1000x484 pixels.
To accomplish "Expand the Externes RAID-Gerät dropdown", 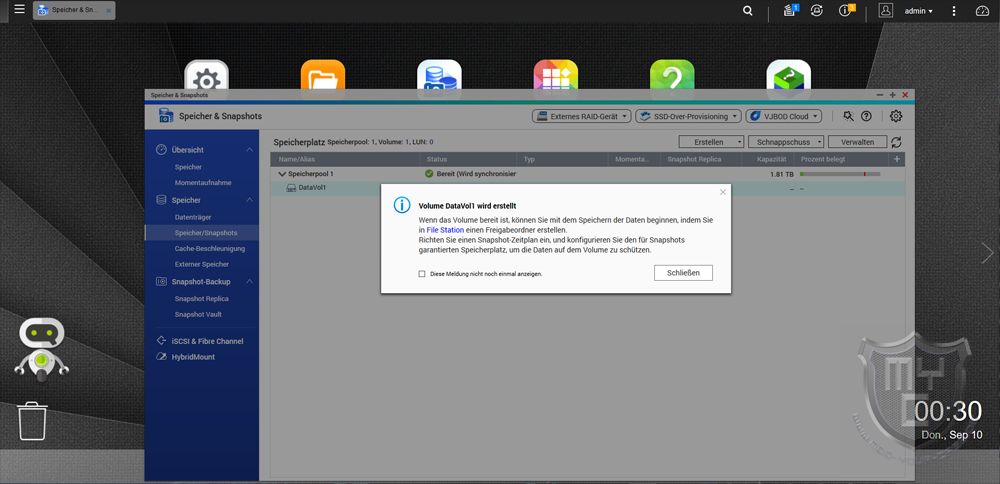I will tap(581, 116).
